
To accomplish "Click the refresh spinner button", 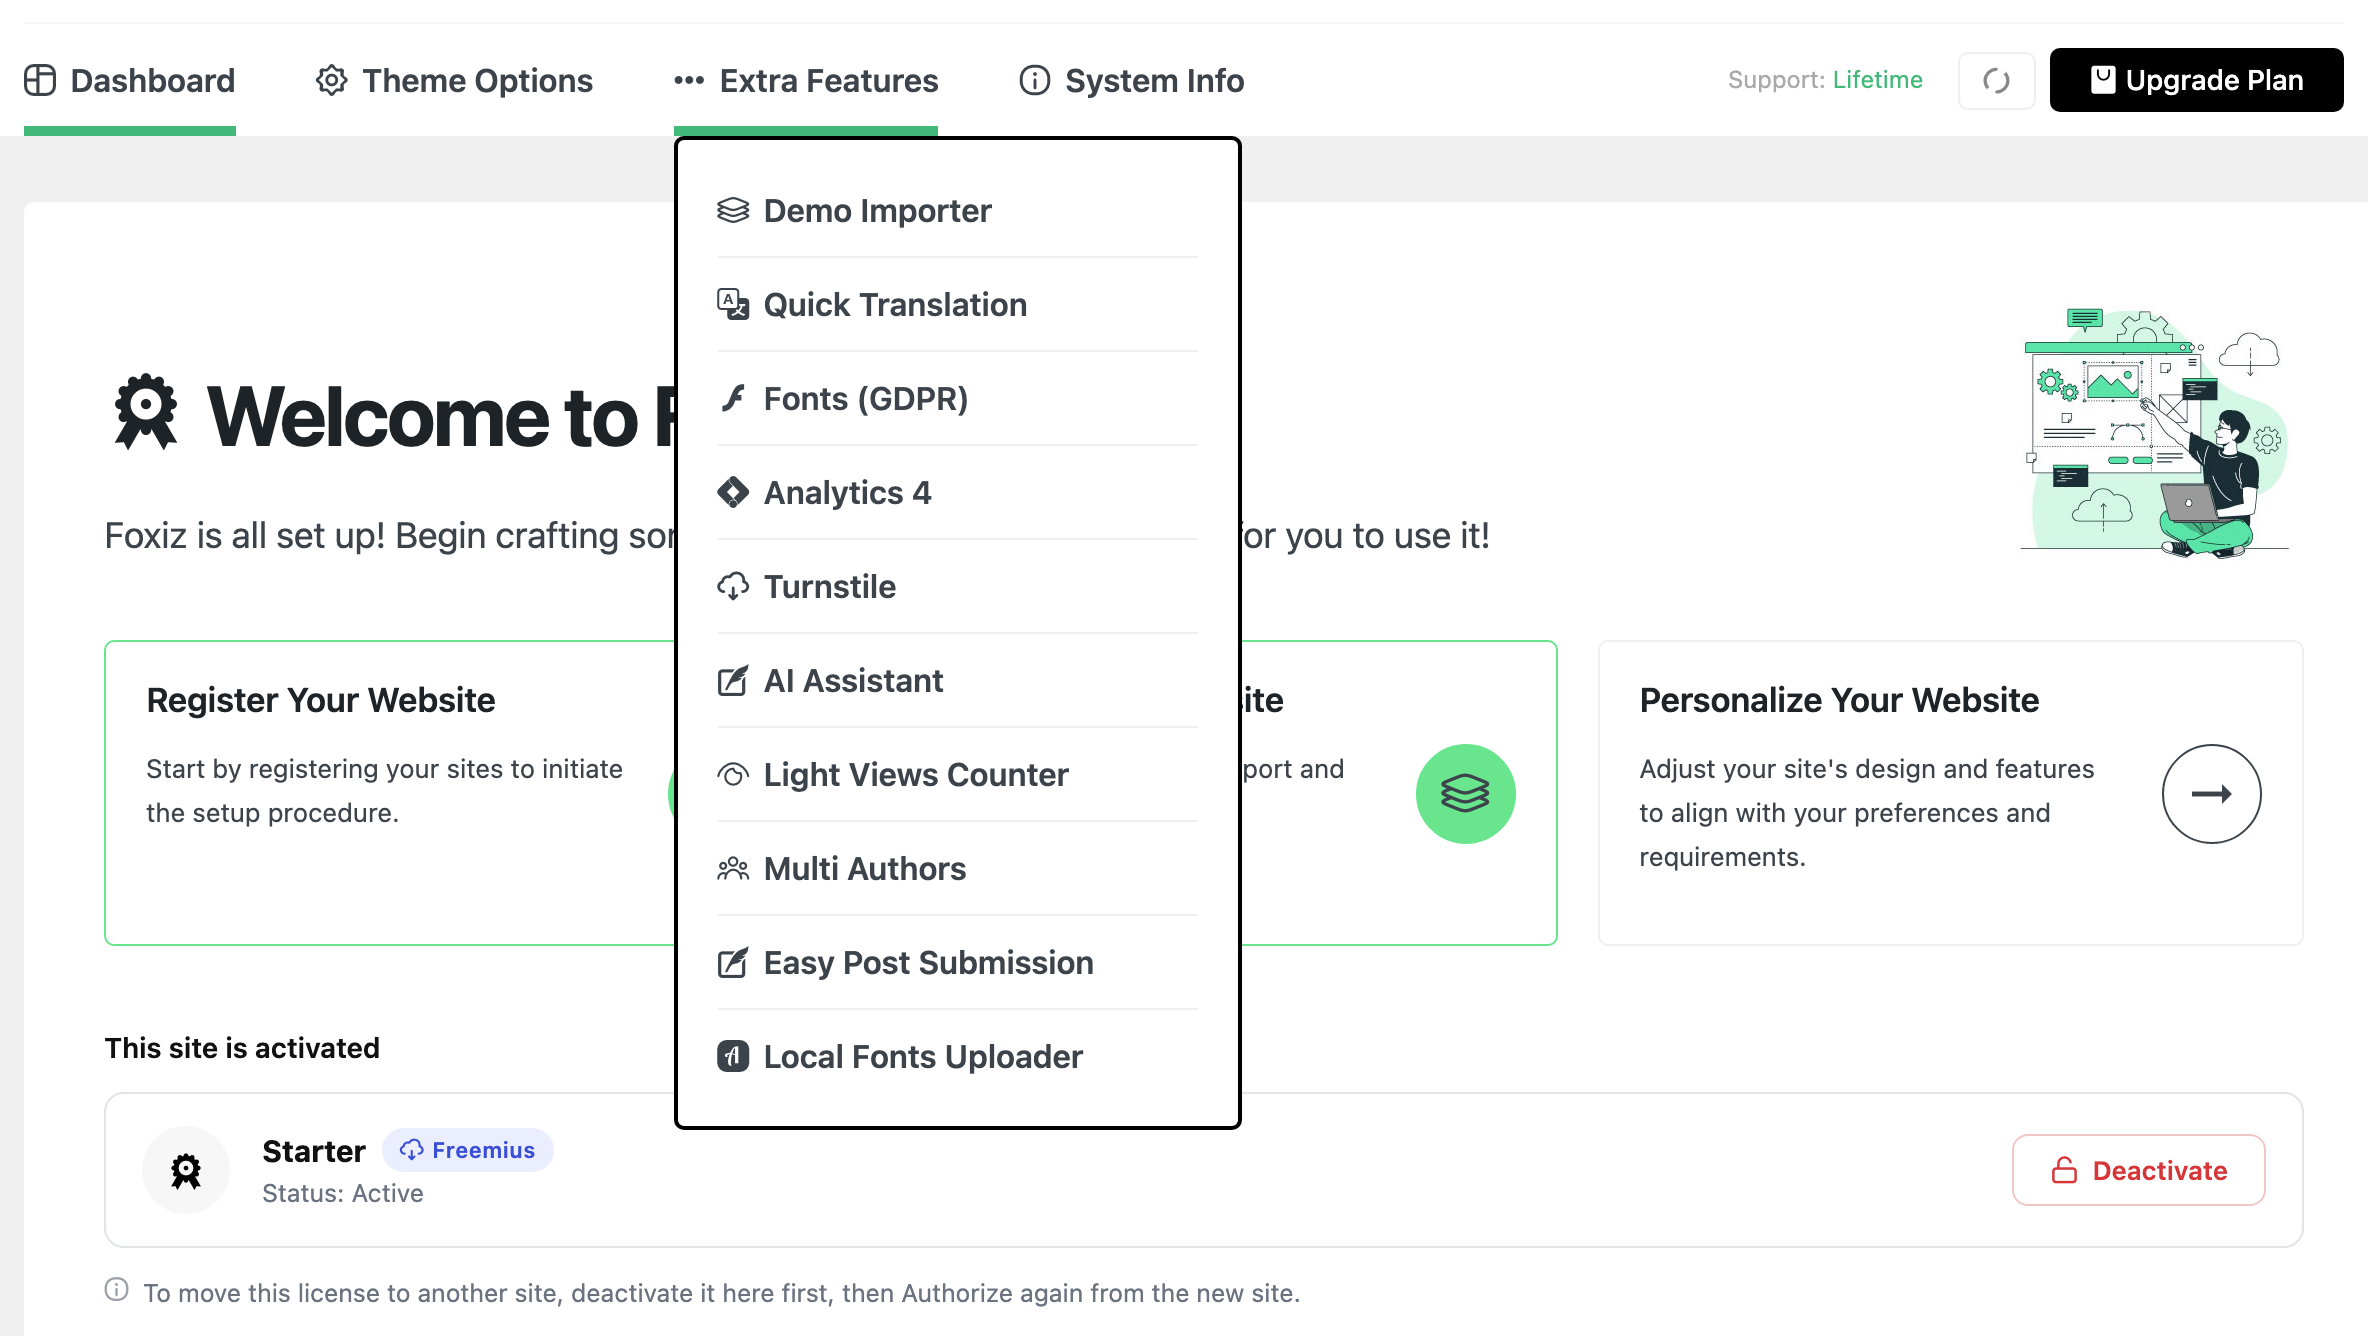I will pos(1996,81).
